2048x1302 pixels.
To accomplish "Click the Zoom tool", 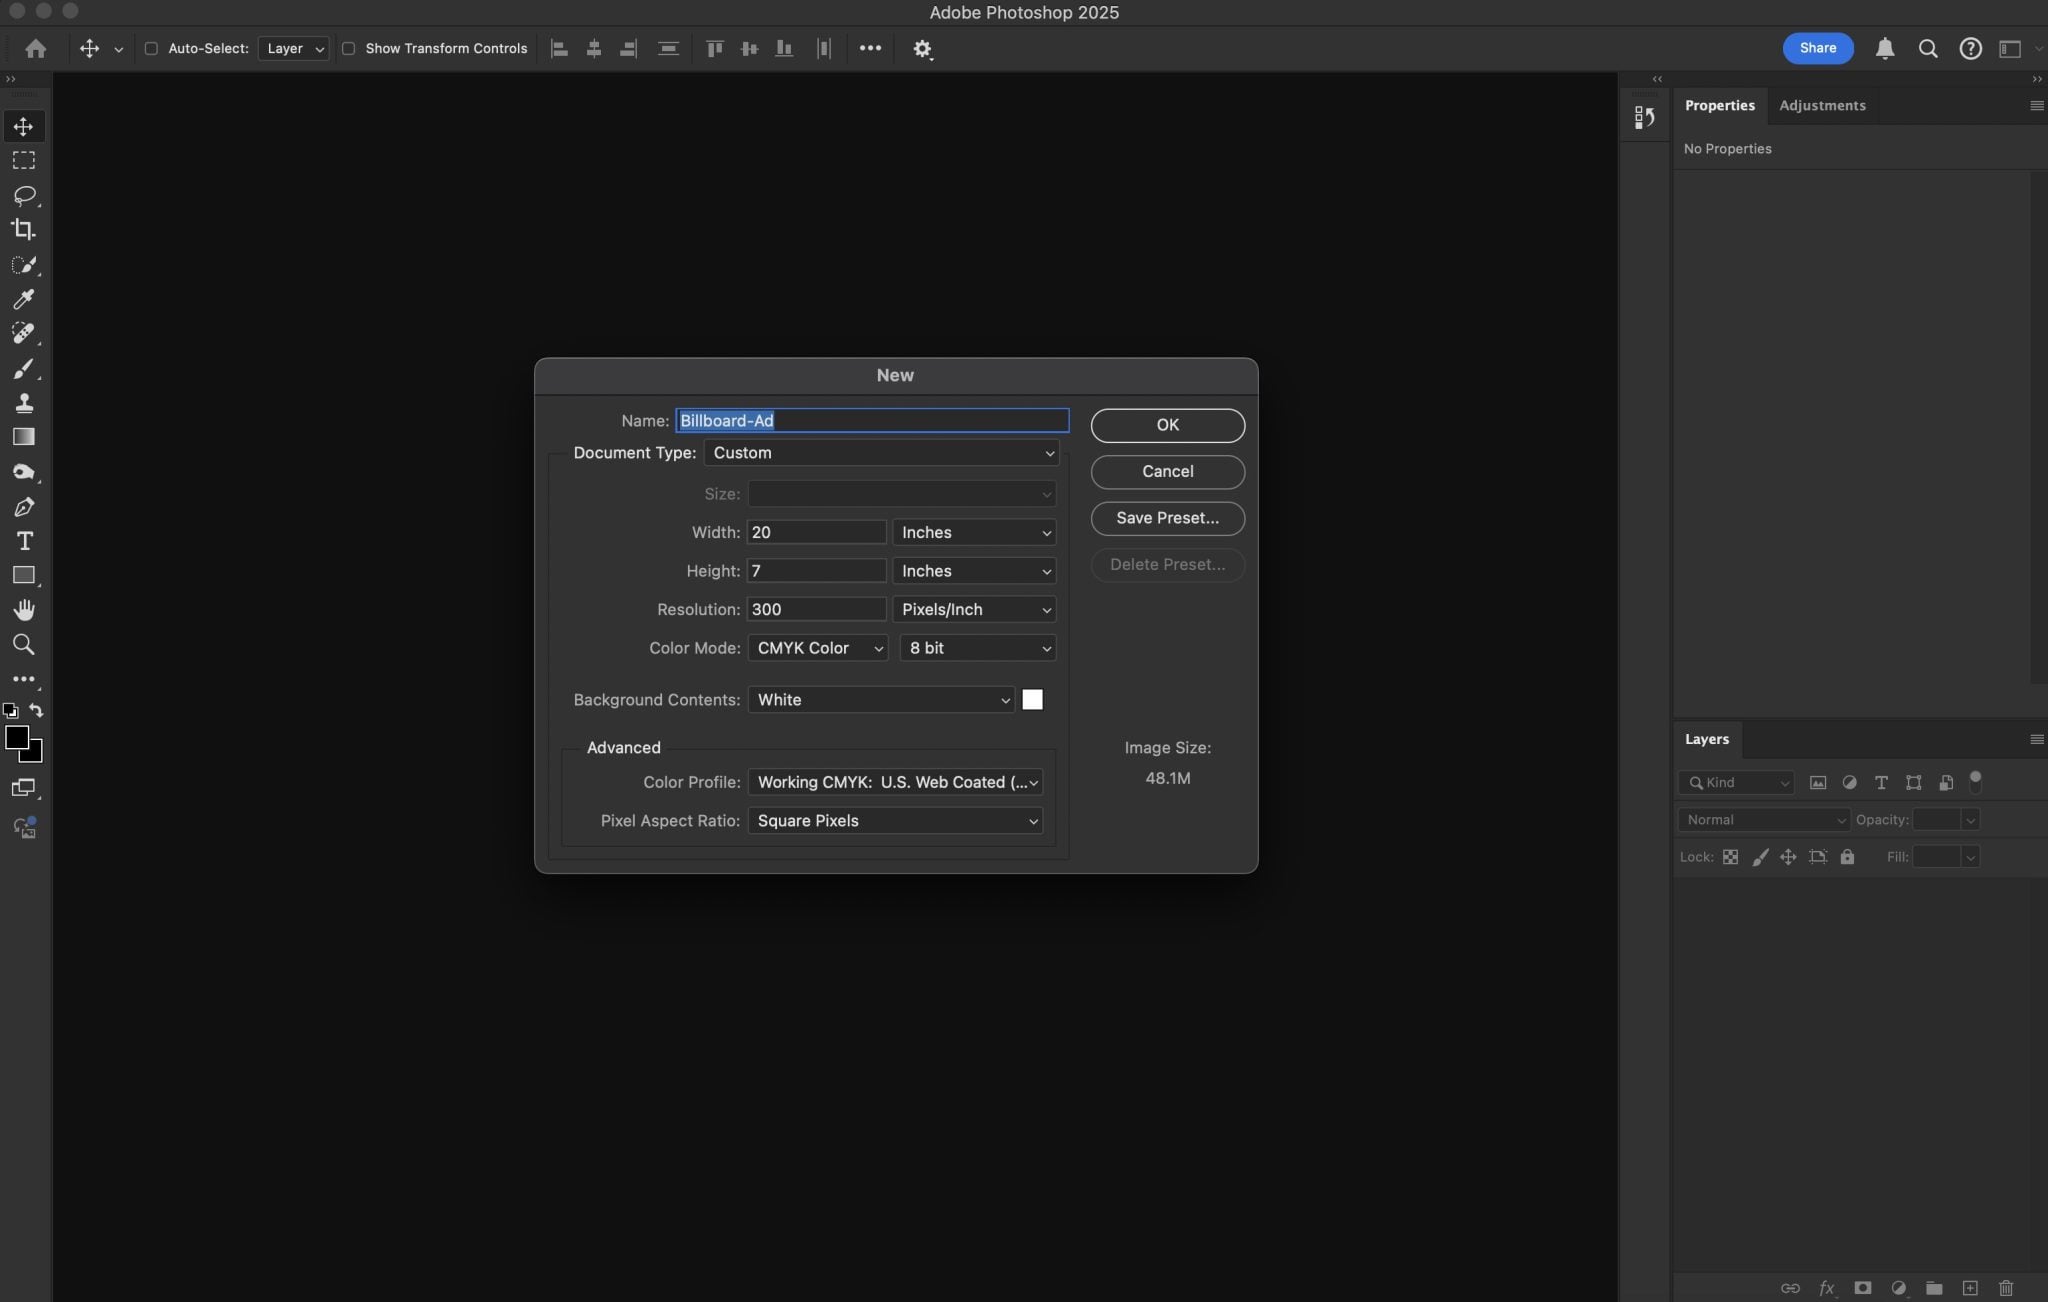I will click(x=24, y=645).
